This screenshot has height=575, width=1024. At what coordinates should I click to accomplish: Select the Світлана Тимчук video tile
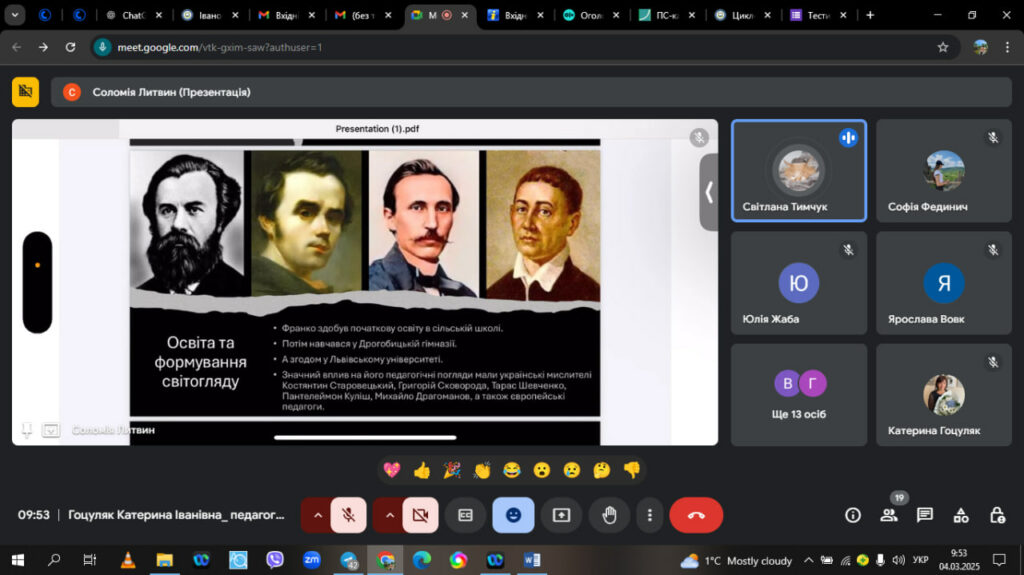tap(798, 171)
